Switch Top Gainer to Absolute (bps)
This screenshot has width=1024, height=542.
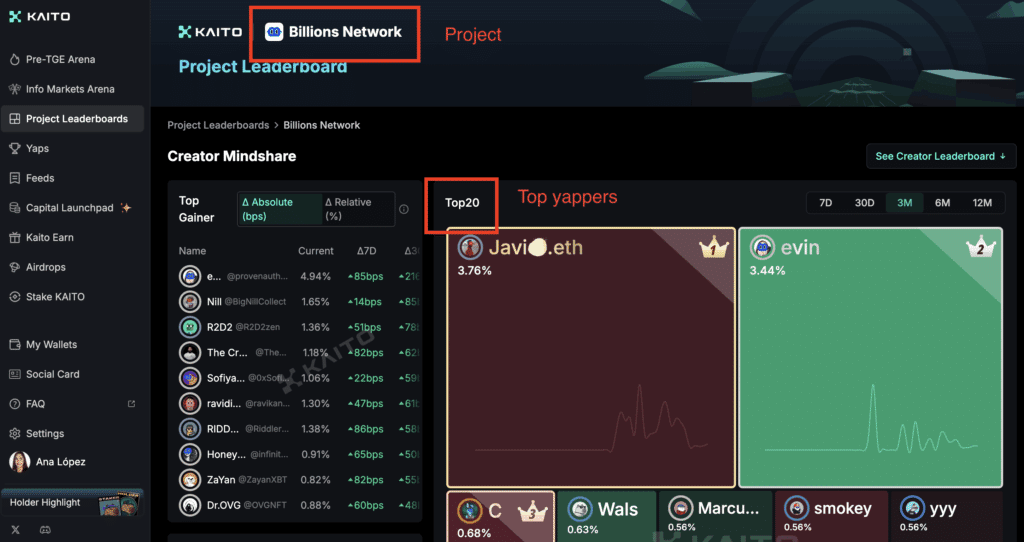[x=278, y=208]
